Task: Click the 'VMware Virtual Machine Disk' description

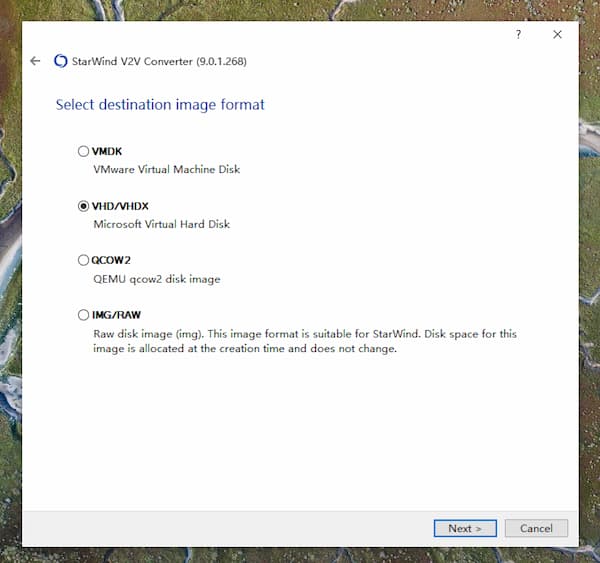Action: tap(166, 169)
